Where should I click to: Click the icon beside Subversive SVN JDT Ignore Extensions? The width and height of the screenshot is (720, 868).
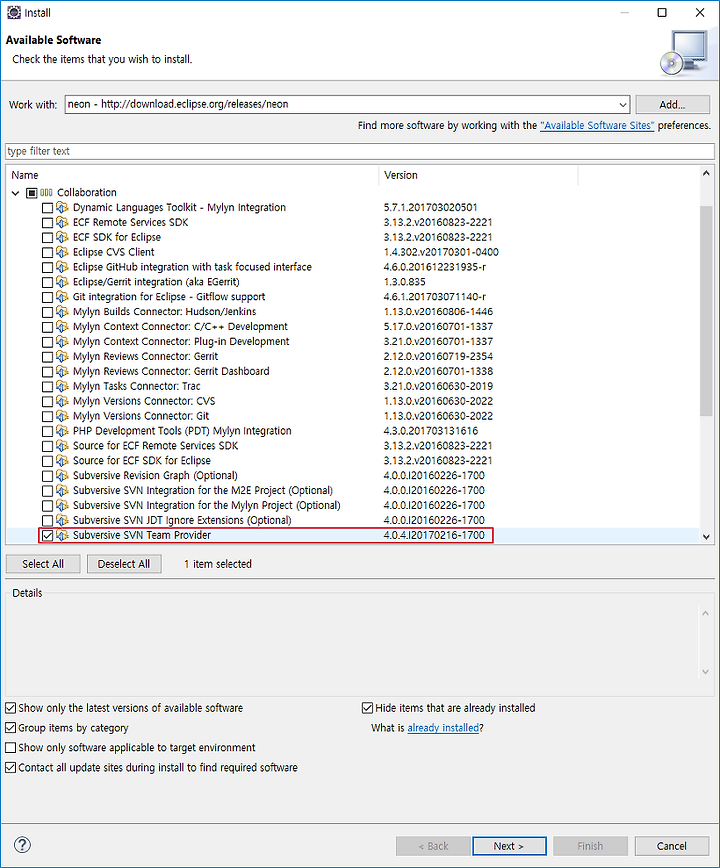63,520
